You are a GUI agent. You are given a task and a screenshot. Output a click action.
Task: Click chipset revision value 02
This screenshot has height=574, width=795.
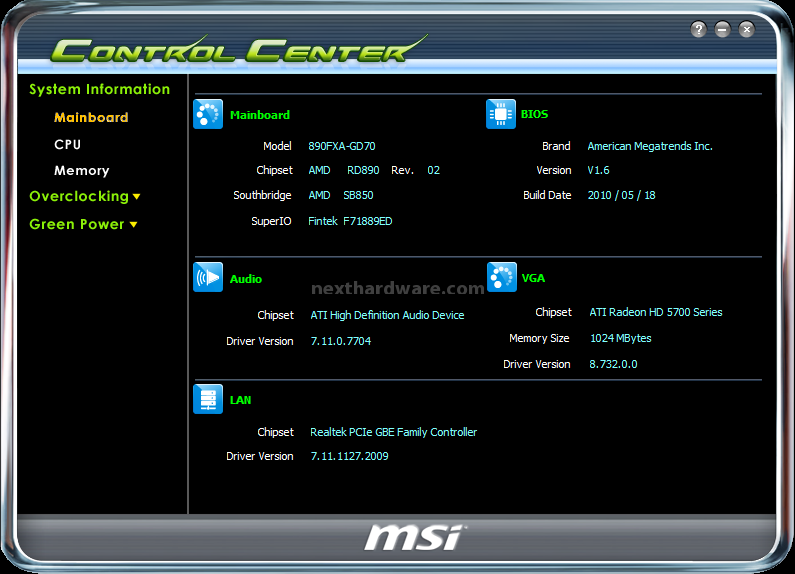[433, 170]
